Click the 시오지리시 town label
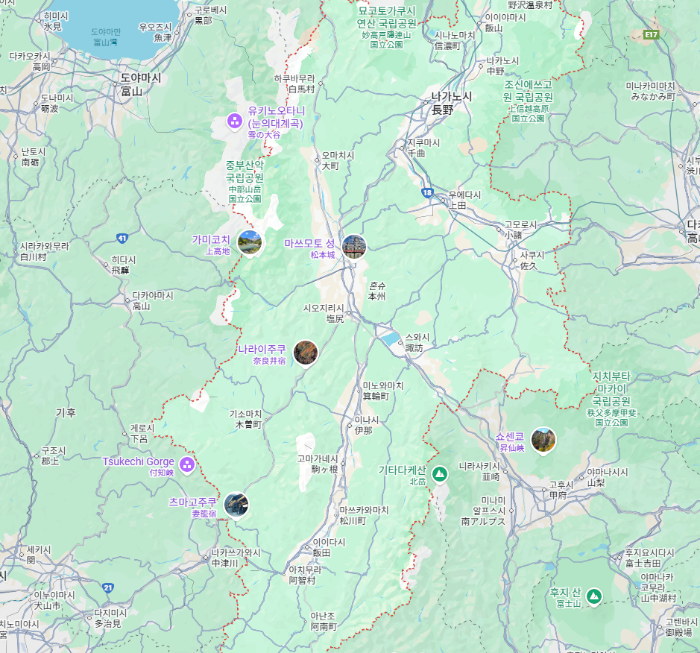 [324, 313]
